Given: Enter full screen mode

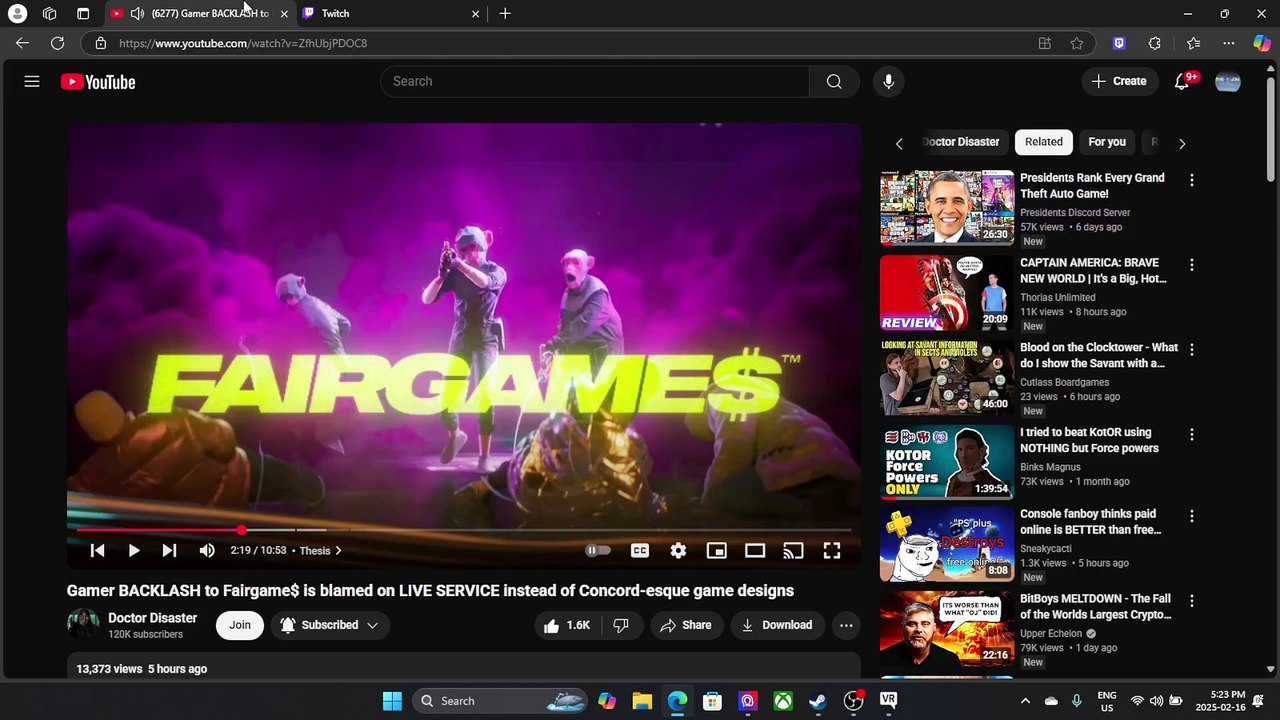Looking at the screenshot, I should coord(831,550).
